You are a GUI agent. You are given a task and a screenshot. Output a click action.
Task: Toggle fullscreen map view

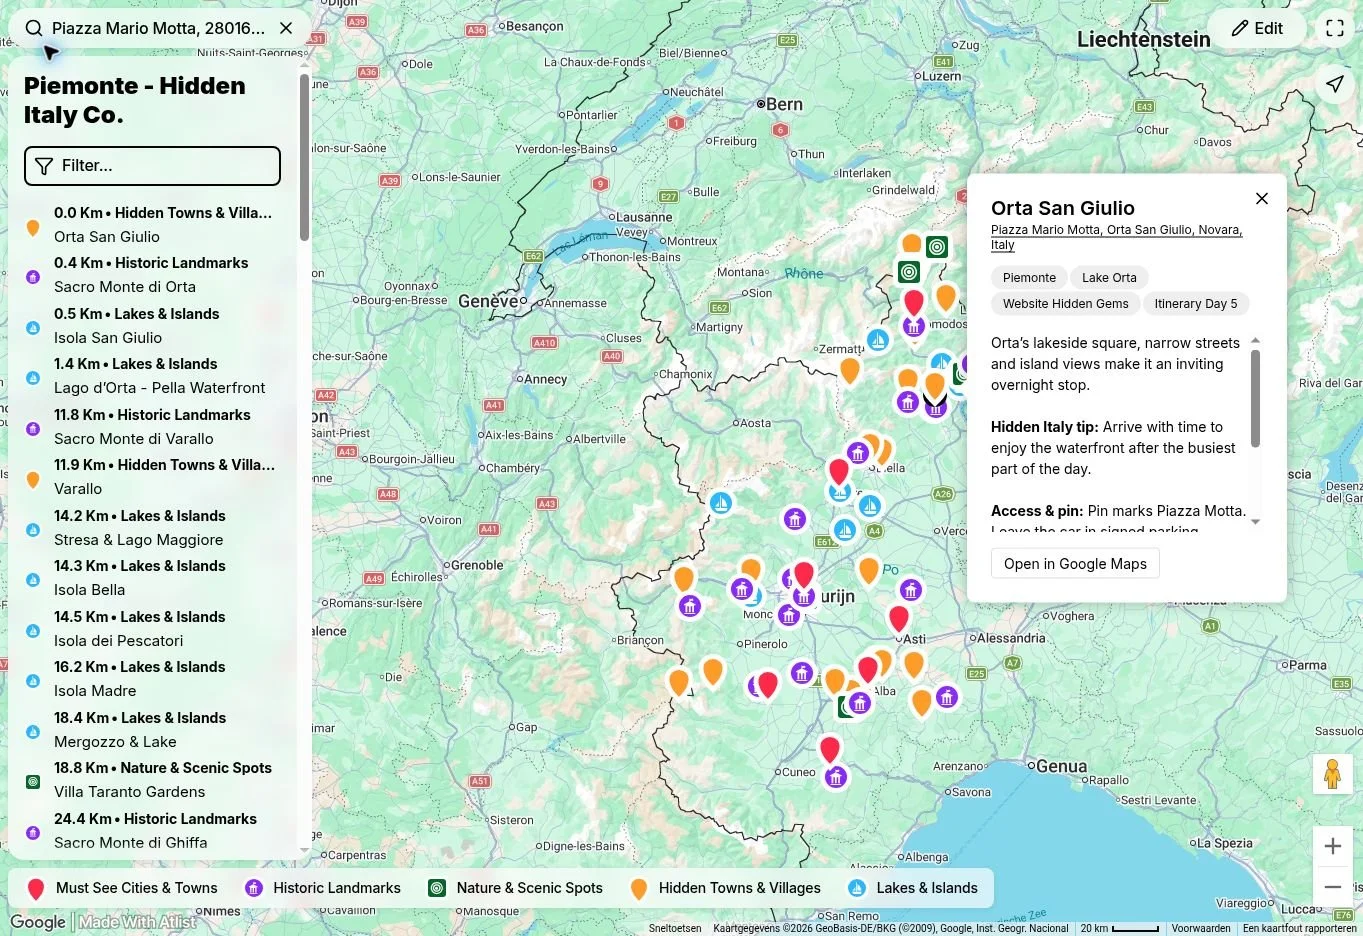coord(1335,28)
